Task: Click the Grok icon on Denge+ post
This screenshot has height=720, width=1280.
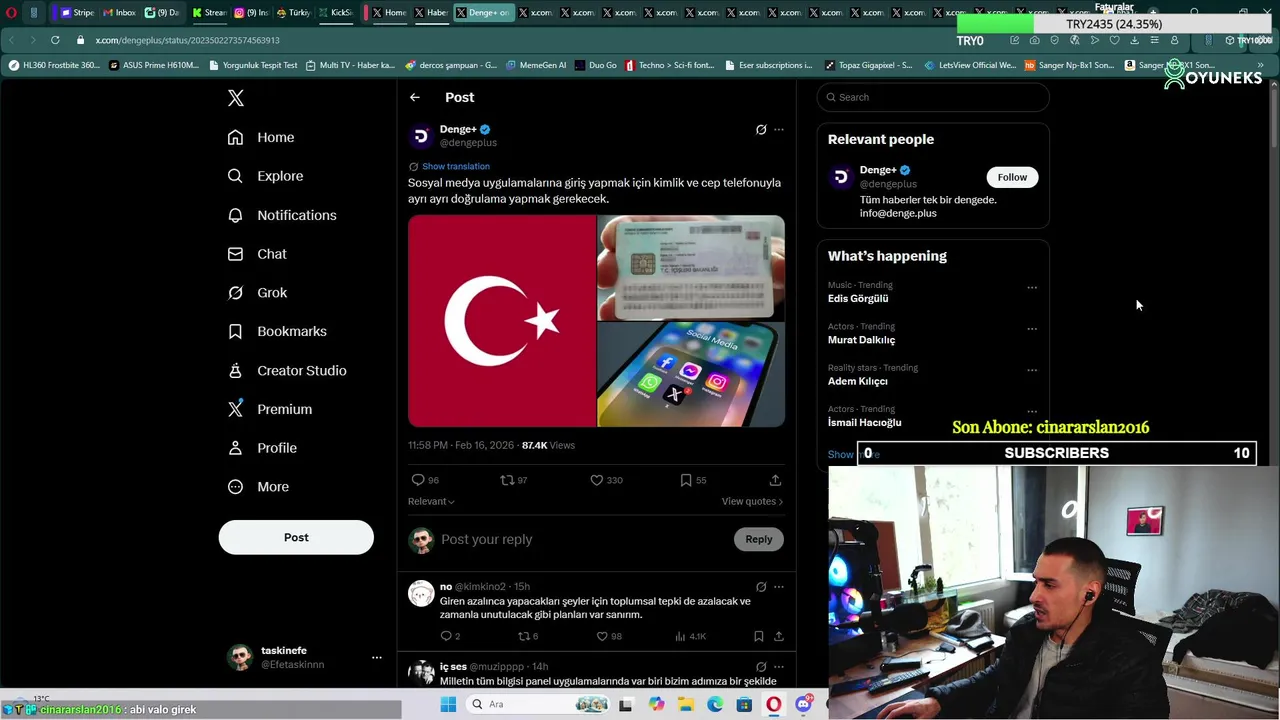Action: point(761,129)
